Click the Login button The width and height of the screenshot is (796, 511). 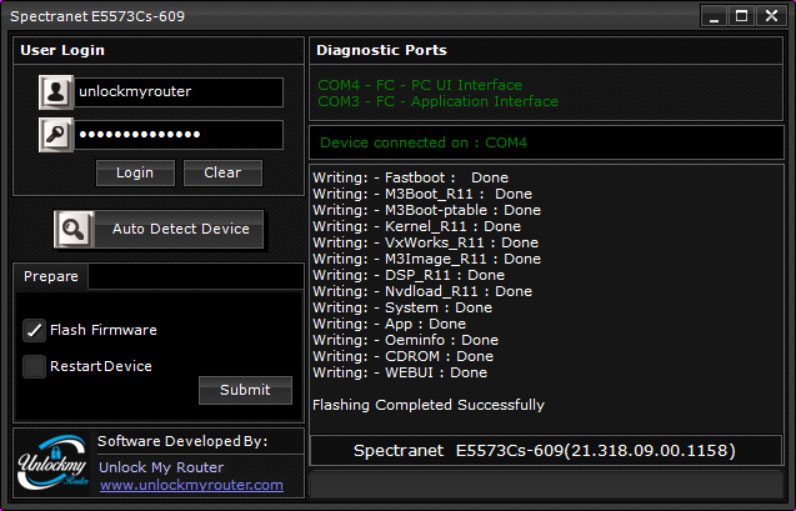[135, 173]
